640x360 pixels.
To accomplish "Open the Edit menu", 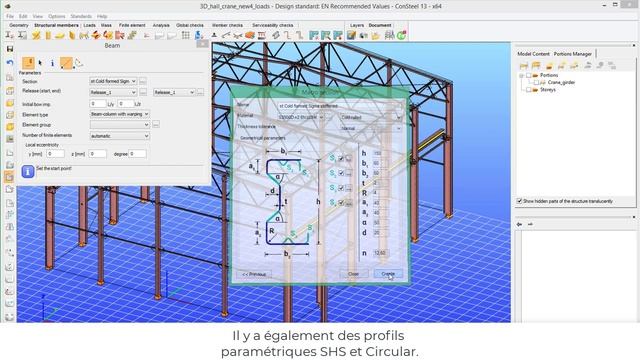I will click(23, 16).
